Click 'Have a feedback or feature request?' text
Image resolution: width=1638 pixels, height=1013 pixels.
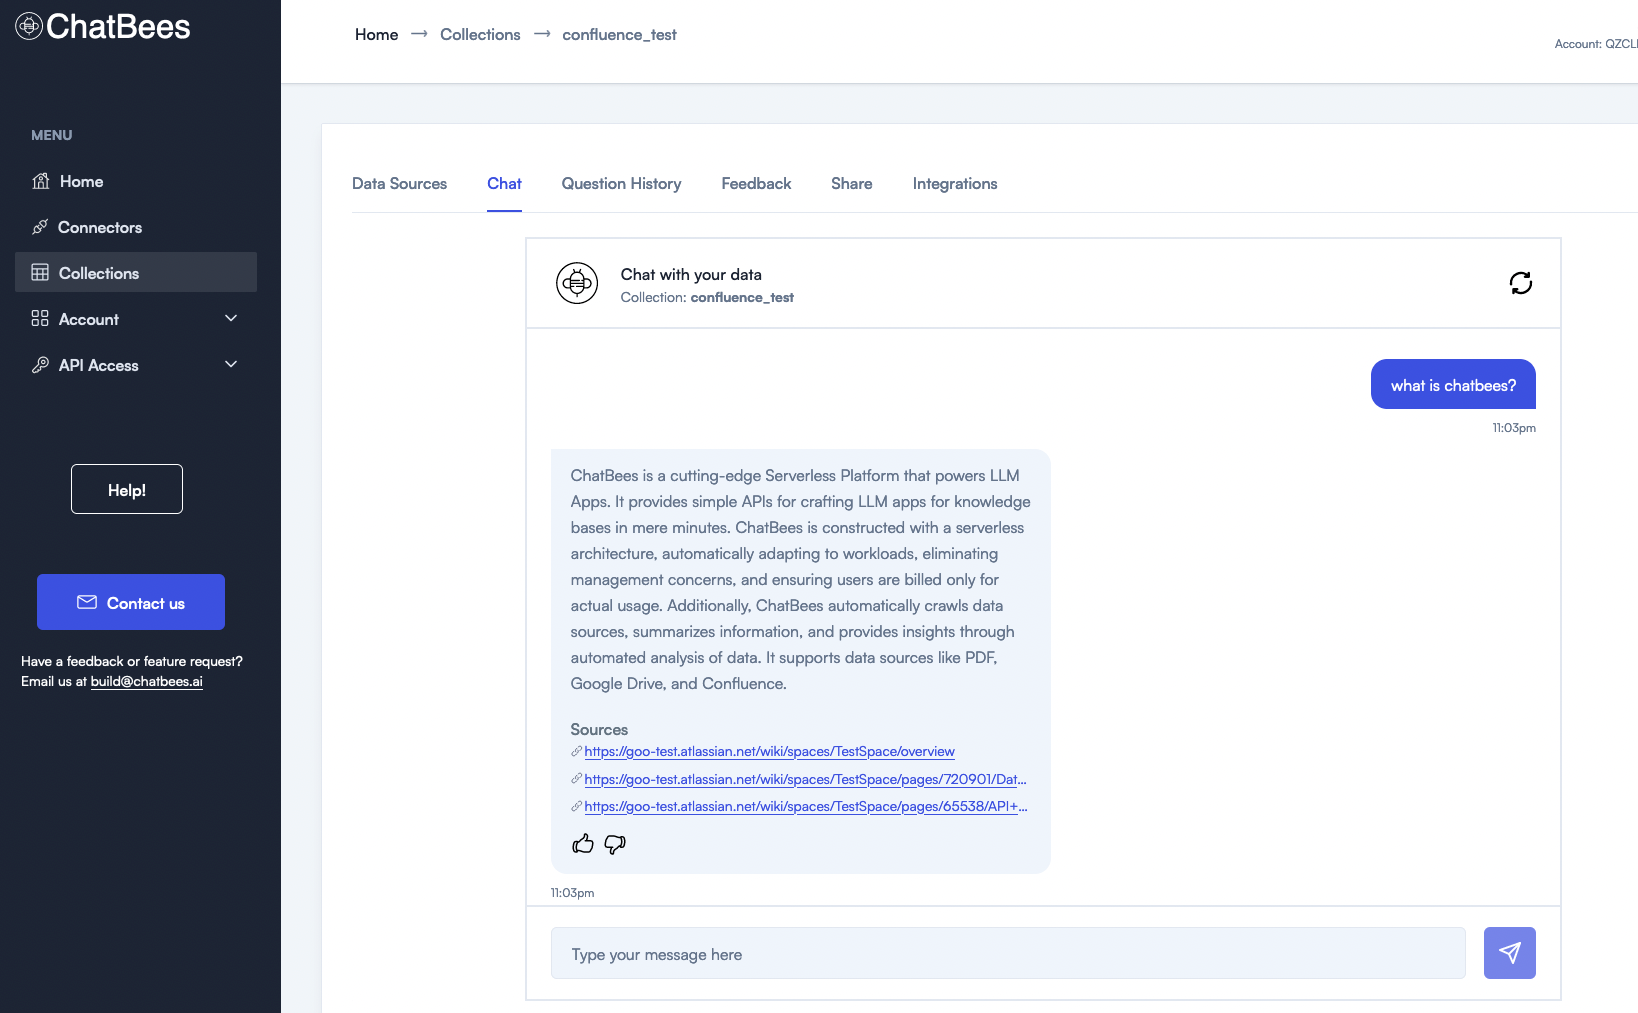tap(132, 661)
